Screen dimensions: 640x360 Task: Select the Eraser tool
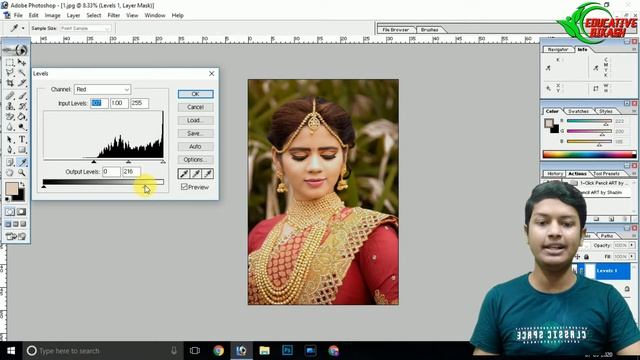pos(10,117)
